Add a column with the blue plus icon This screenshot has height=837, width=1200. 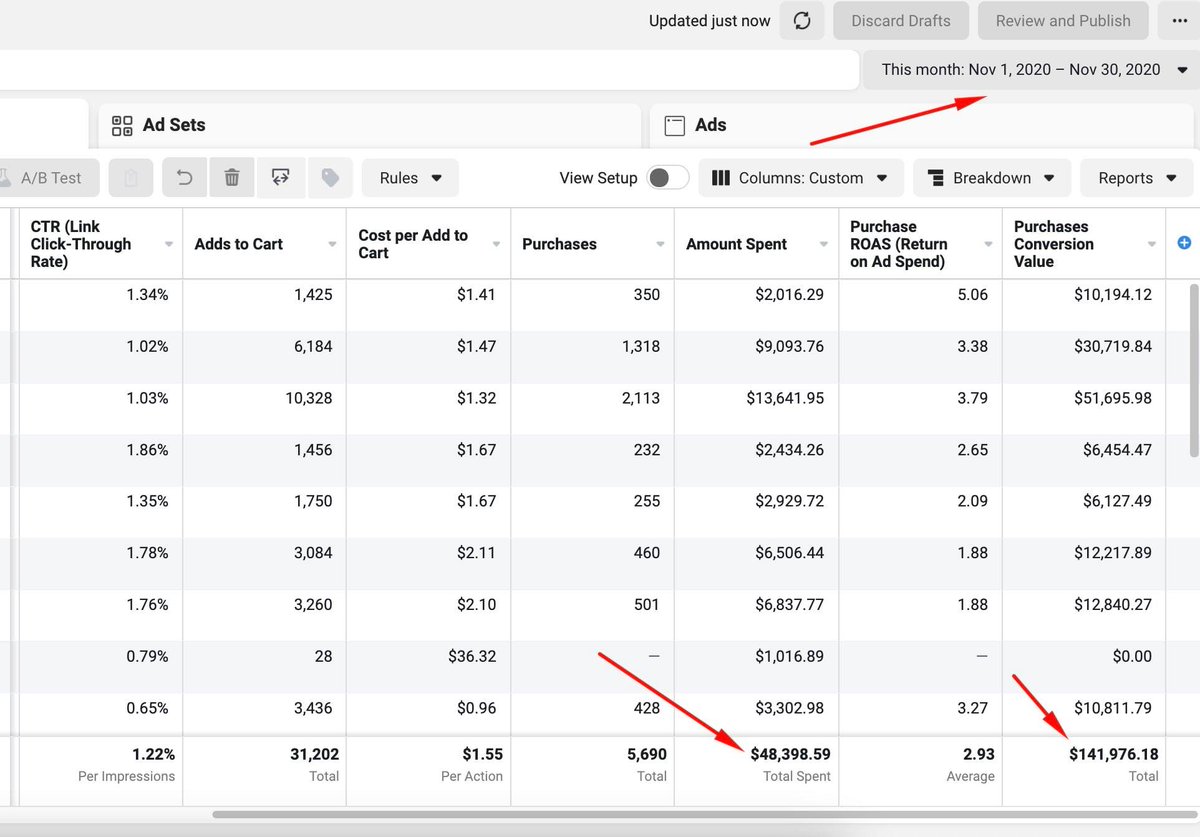click(1184, 243)
